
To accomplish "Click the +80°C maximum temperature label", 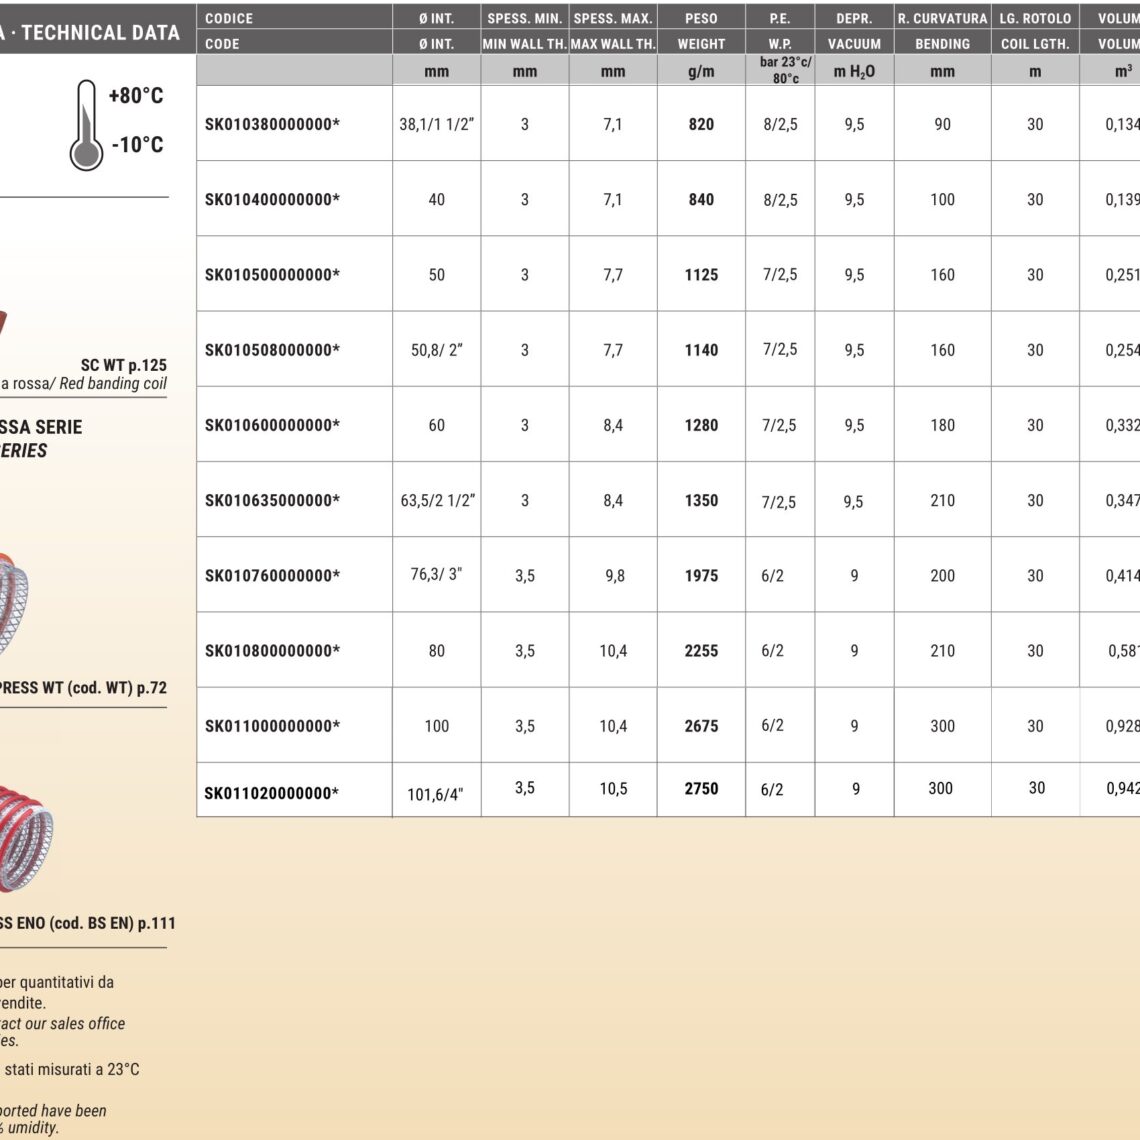I will coord(136,96).
